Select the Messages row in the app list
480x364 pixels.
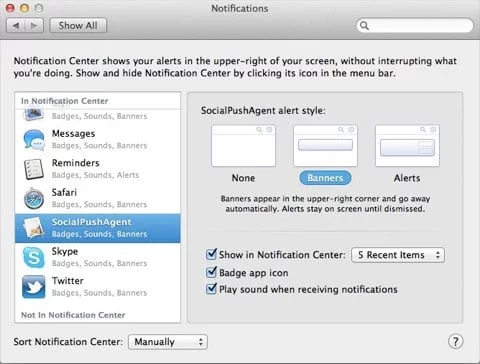click(98, 139)
